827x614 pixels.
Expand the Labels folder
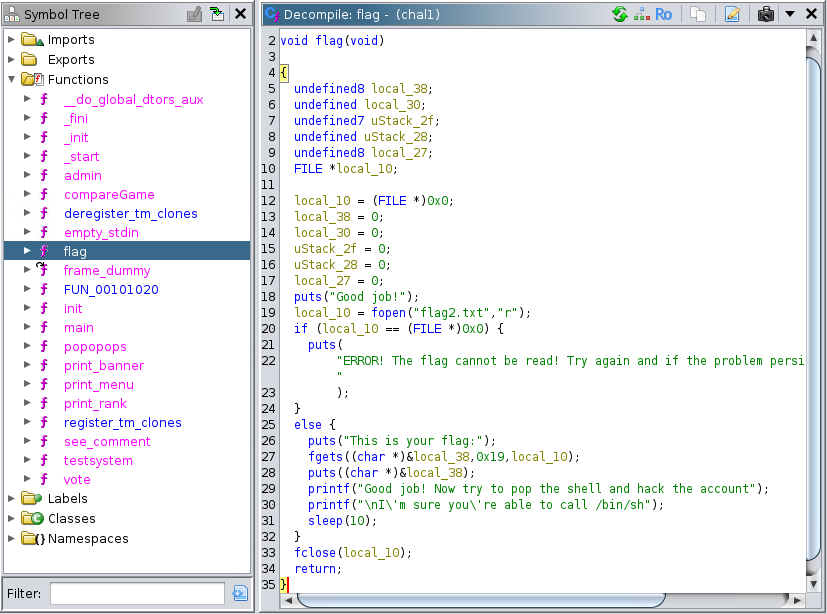pyautogui.click(x=11, y=498)
